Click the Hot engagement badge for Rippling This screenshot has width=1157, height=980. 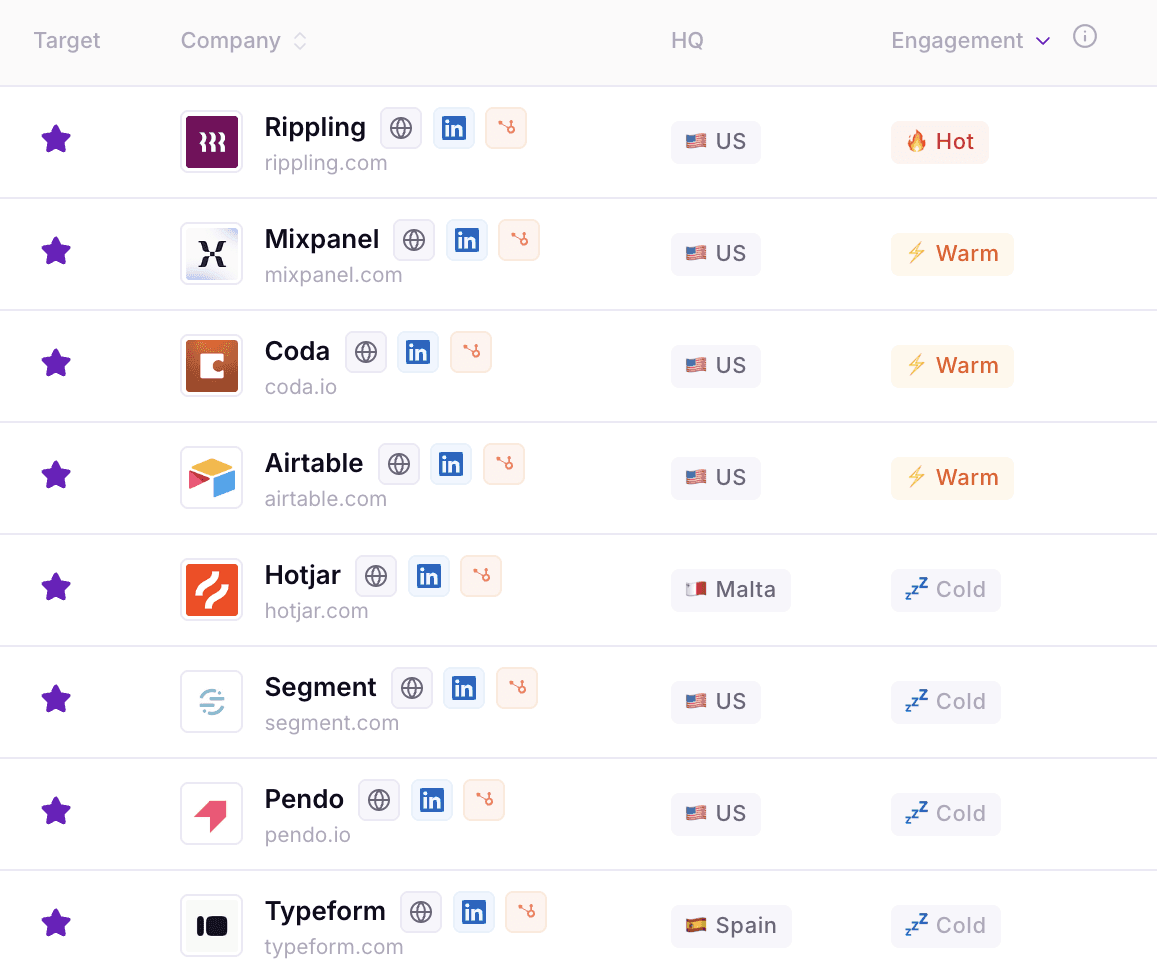939,141
